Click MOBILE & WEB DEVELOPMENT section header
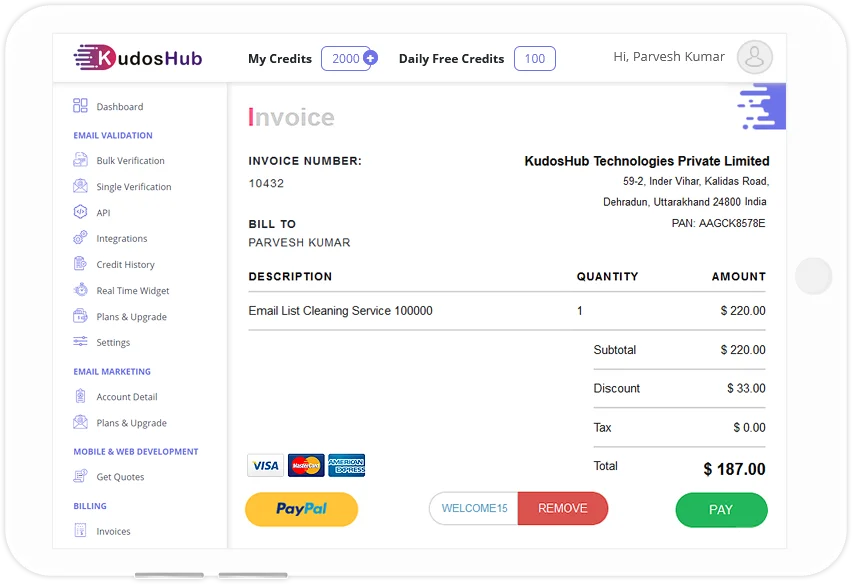 coord(136,451)
